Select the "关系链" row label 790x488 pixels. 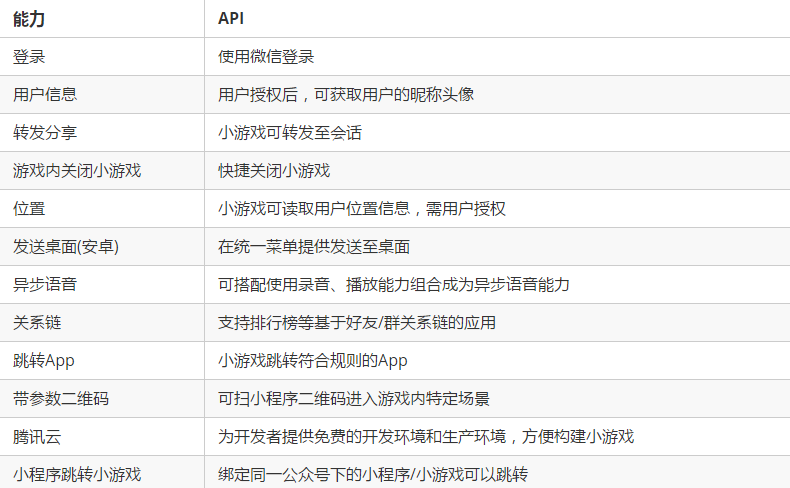[x=37, y=323]
